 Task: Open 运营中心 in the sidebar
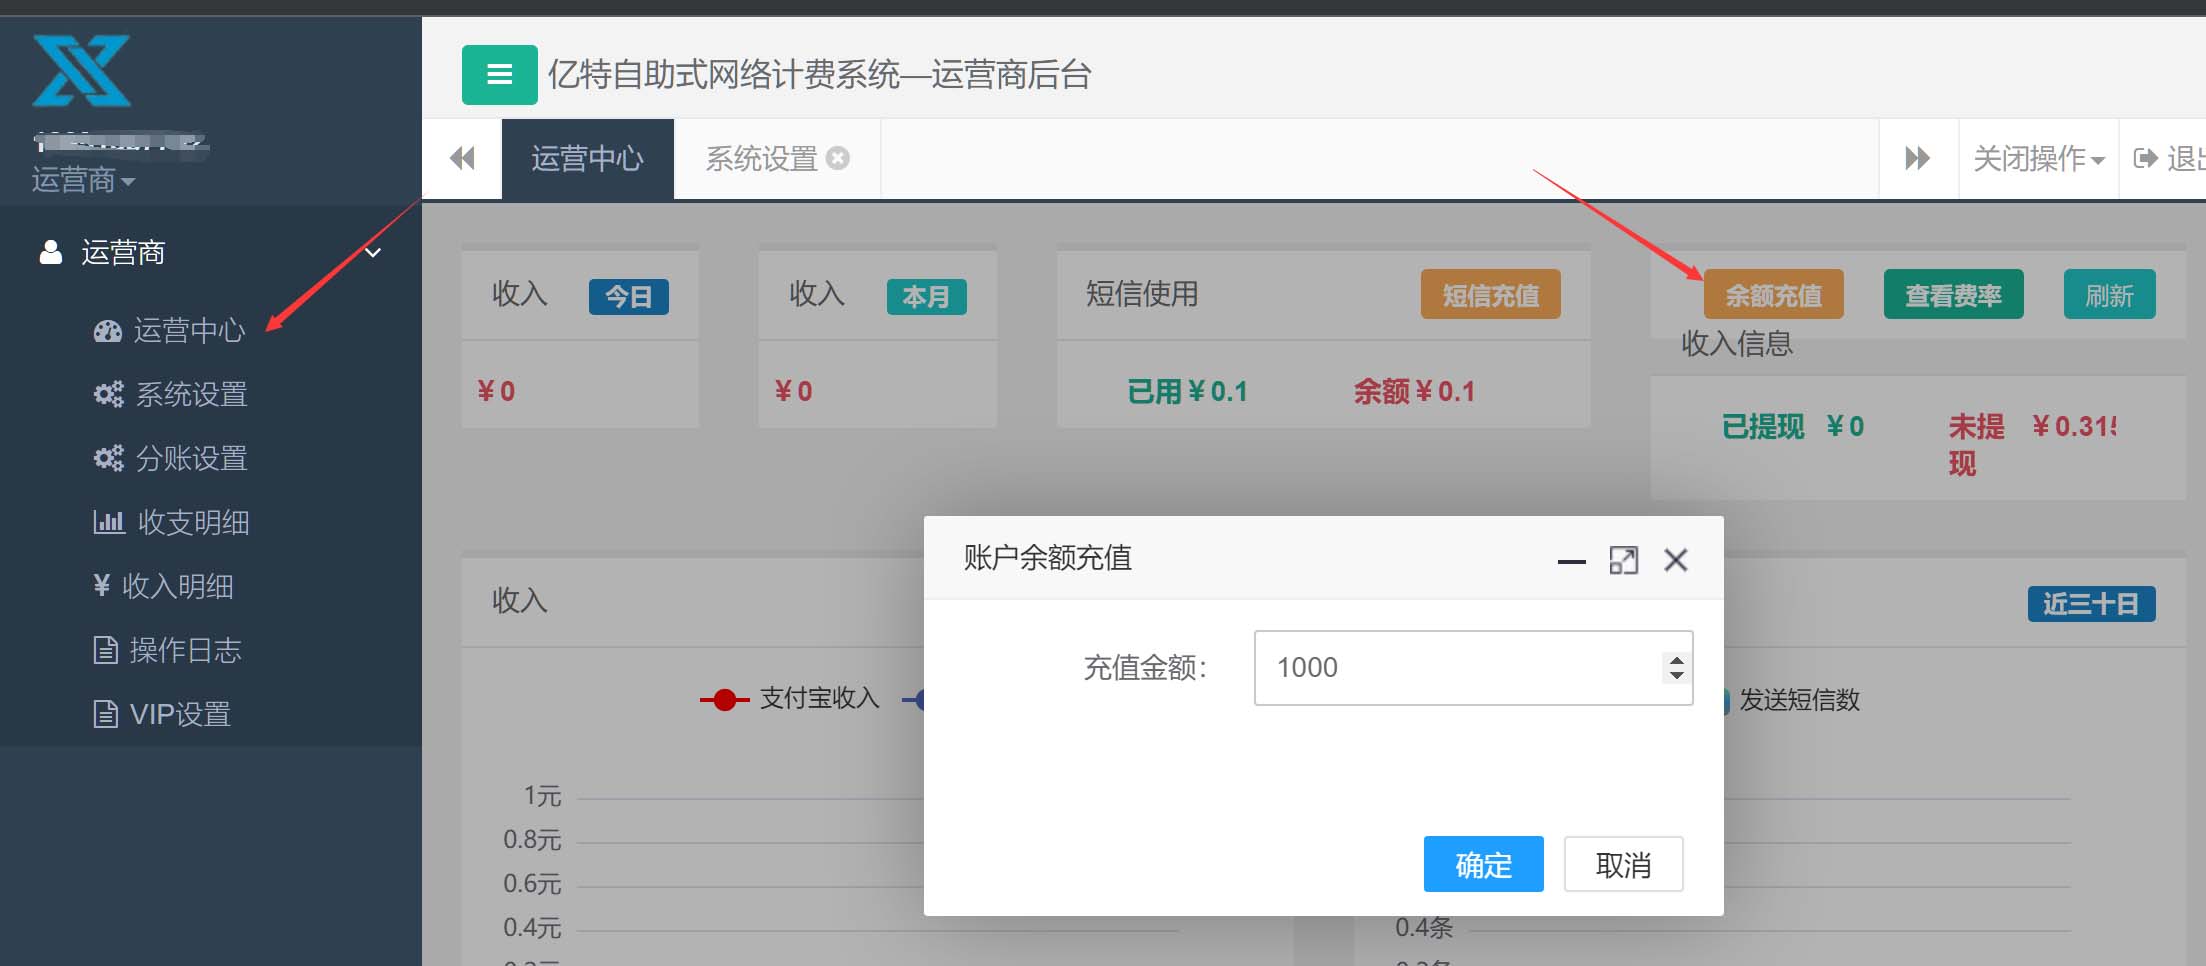pyautogui.click(x=188, y=331)
